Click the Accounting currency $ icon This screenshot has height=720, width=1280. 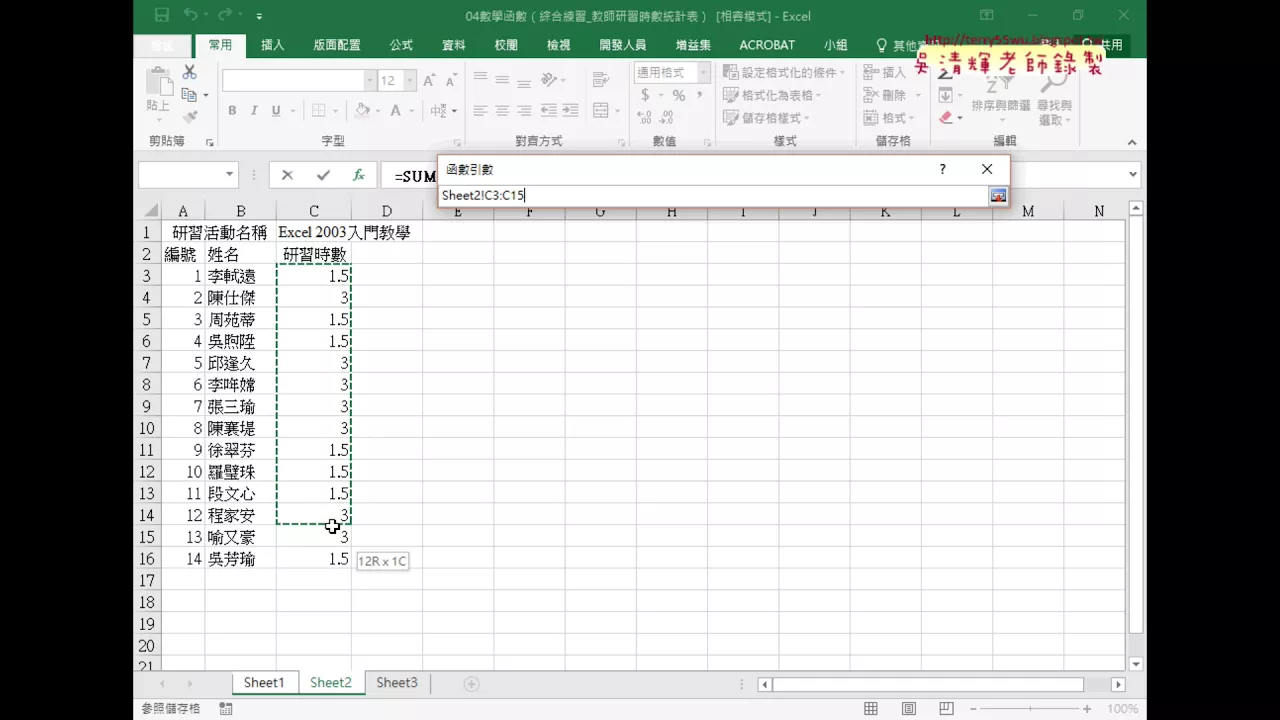point(645,95)
